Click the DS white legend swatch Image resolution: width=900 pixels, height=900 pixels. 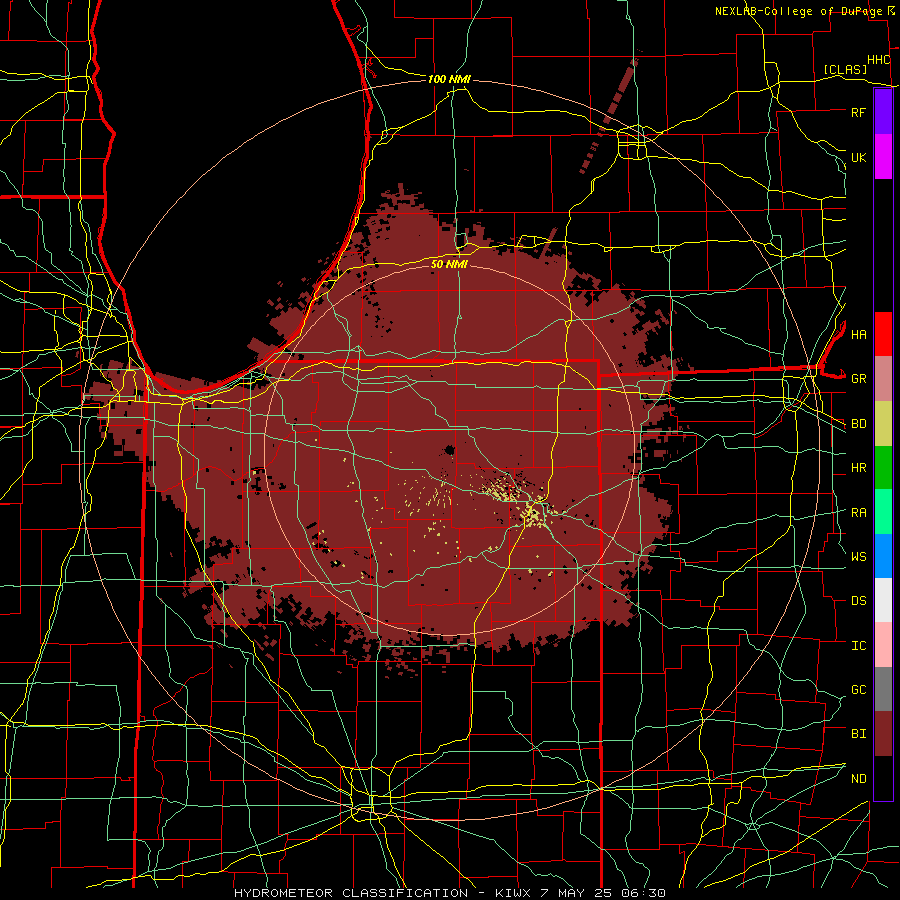(x=883, y=600)
